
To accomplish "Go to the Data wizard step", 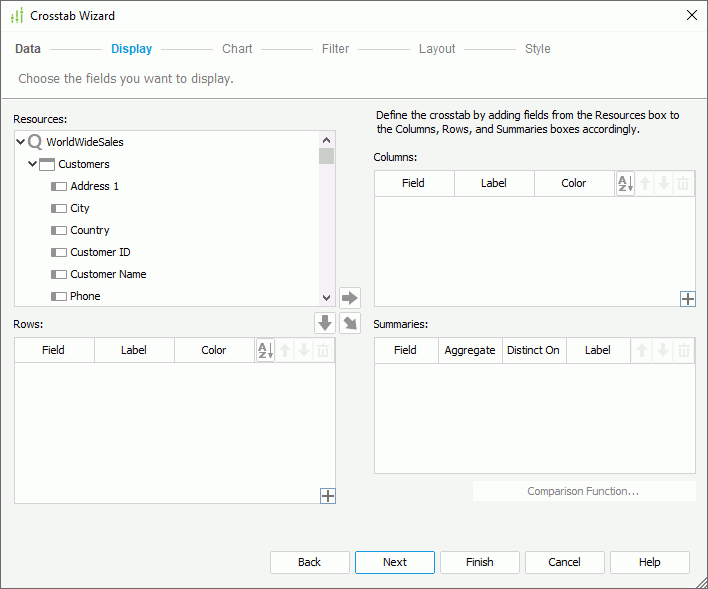I will (28, 49).
